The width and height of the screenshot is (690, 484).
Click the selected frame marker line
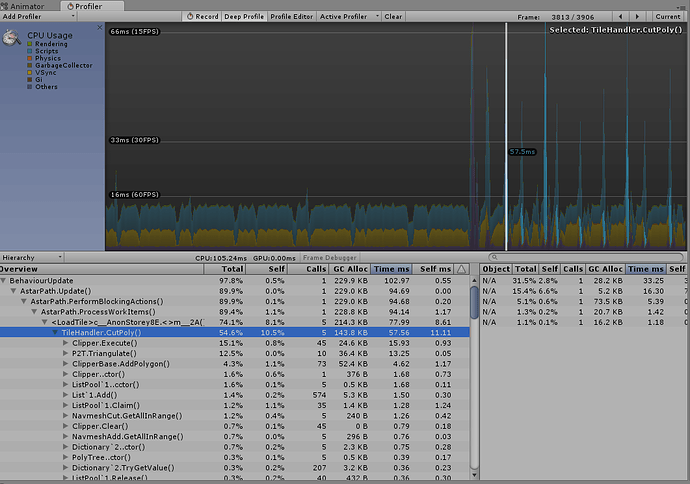point(506,136)
